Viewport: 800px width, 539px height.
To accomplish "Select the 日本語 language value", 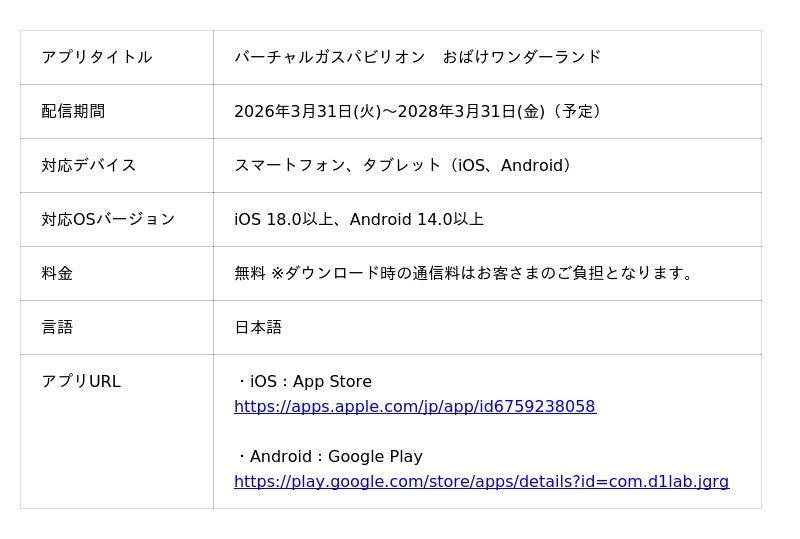I will point(258,327).
